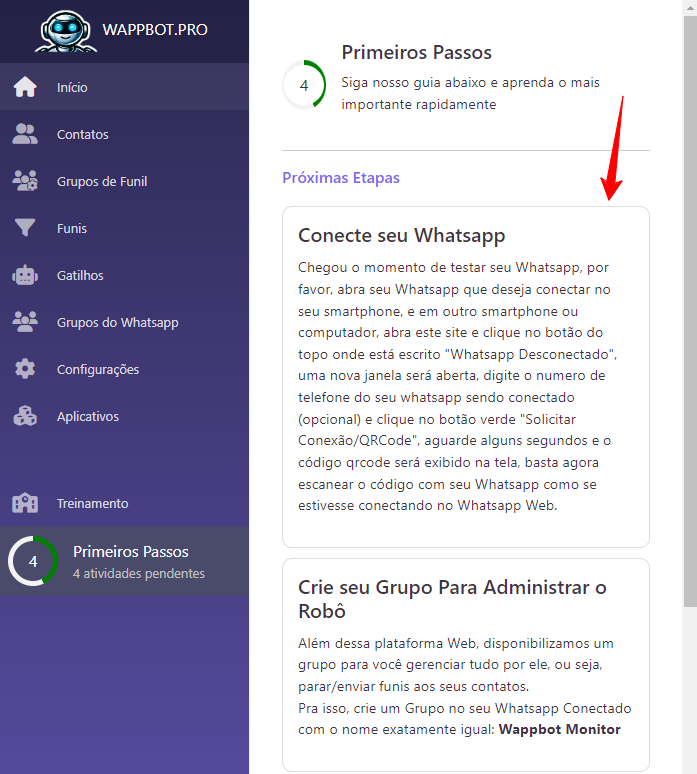Click the Aplicativos cubes icon
The width and height of the screenshot is (697, 774).
click(25, 416)
